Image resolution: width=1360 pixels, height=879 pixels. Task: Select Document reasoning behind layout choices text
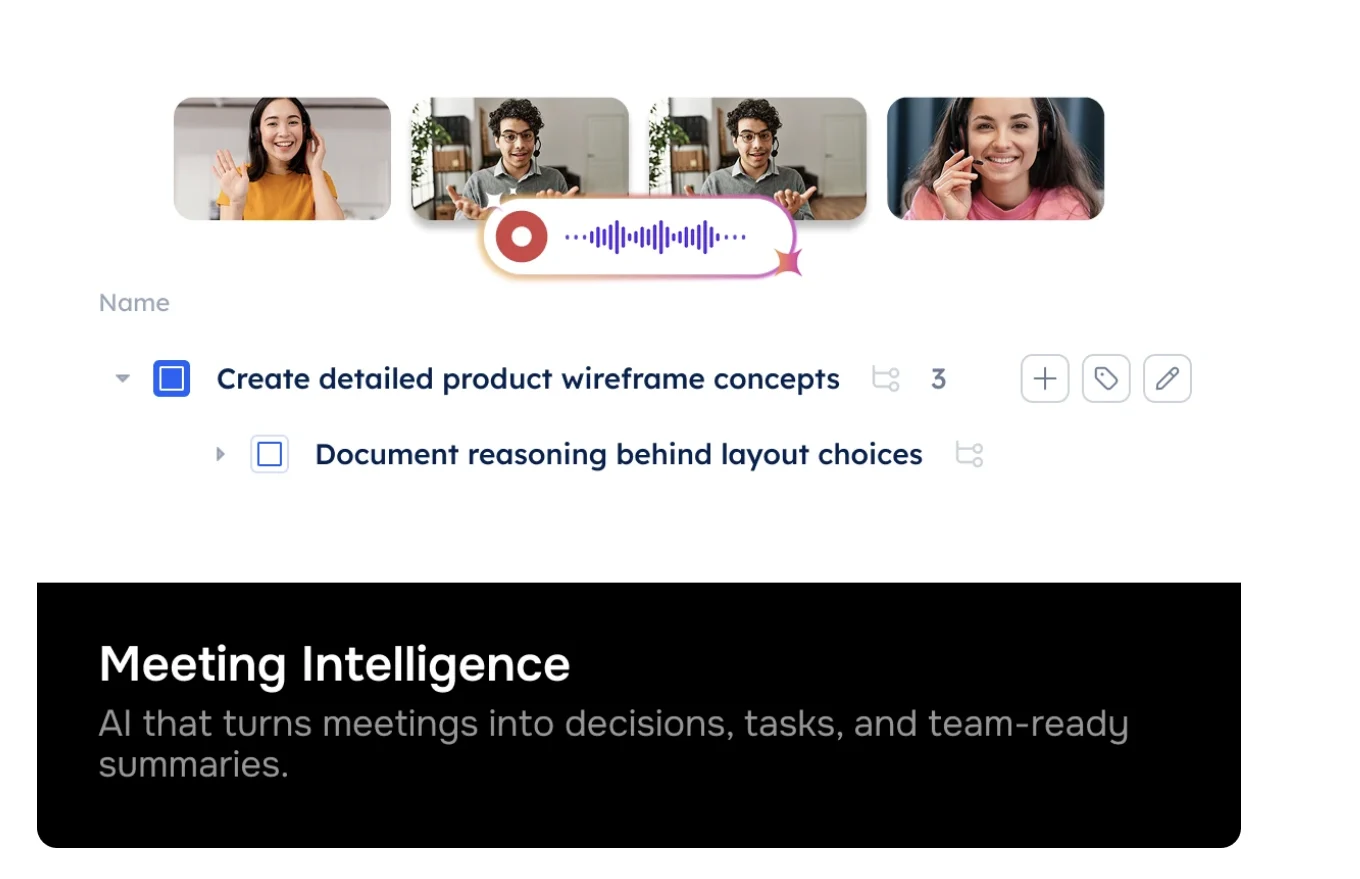[x=618, y=454]
